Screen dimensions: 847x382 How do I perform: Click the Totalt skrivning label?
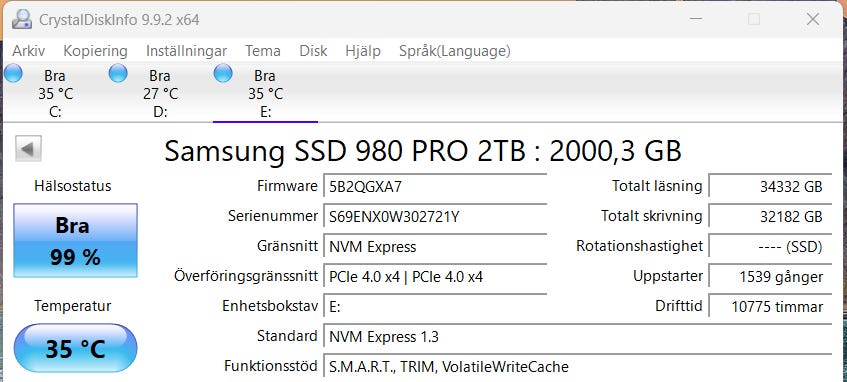(x=652, y=216)
